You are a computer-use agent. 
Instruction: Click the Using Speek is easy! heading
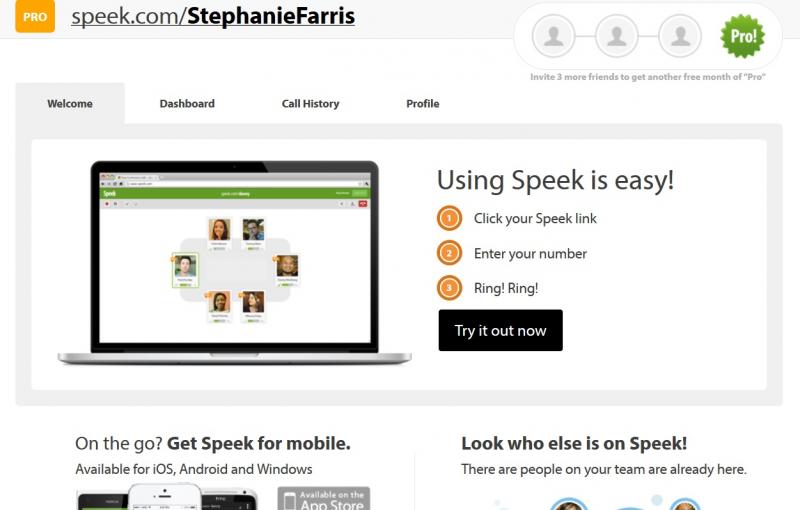[x=556, y=181]
